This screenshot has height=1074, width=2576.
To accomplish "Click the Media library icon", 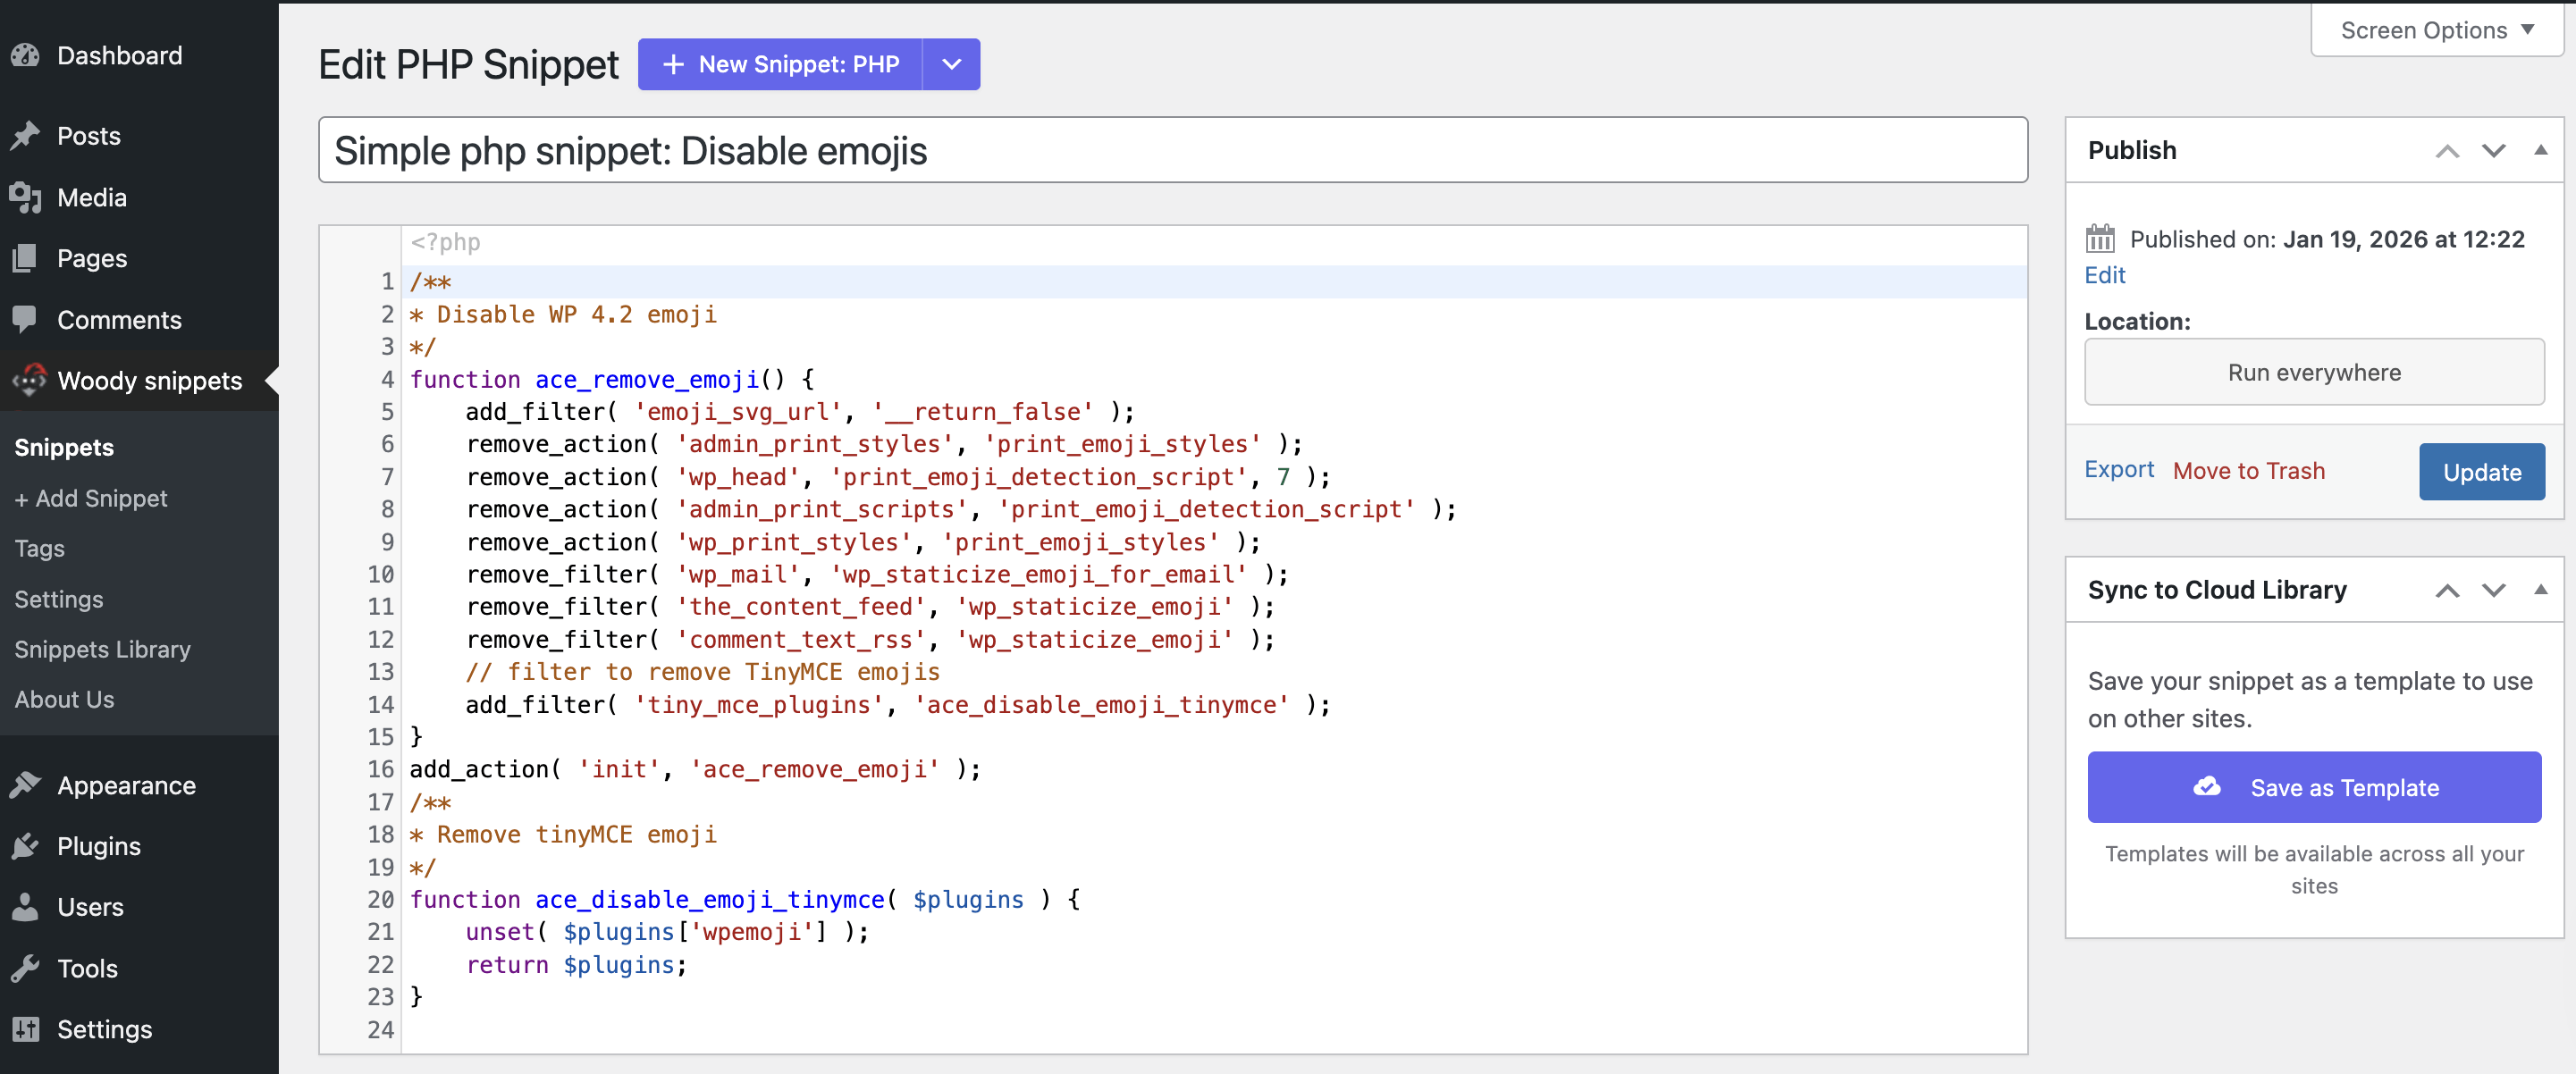I will pos(26,198).
